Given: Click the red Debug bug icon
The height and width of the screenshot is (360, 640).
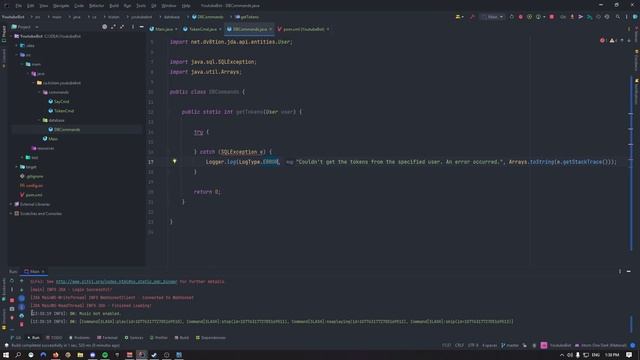Looking at the screenshot, I should (x=520, y=17).
